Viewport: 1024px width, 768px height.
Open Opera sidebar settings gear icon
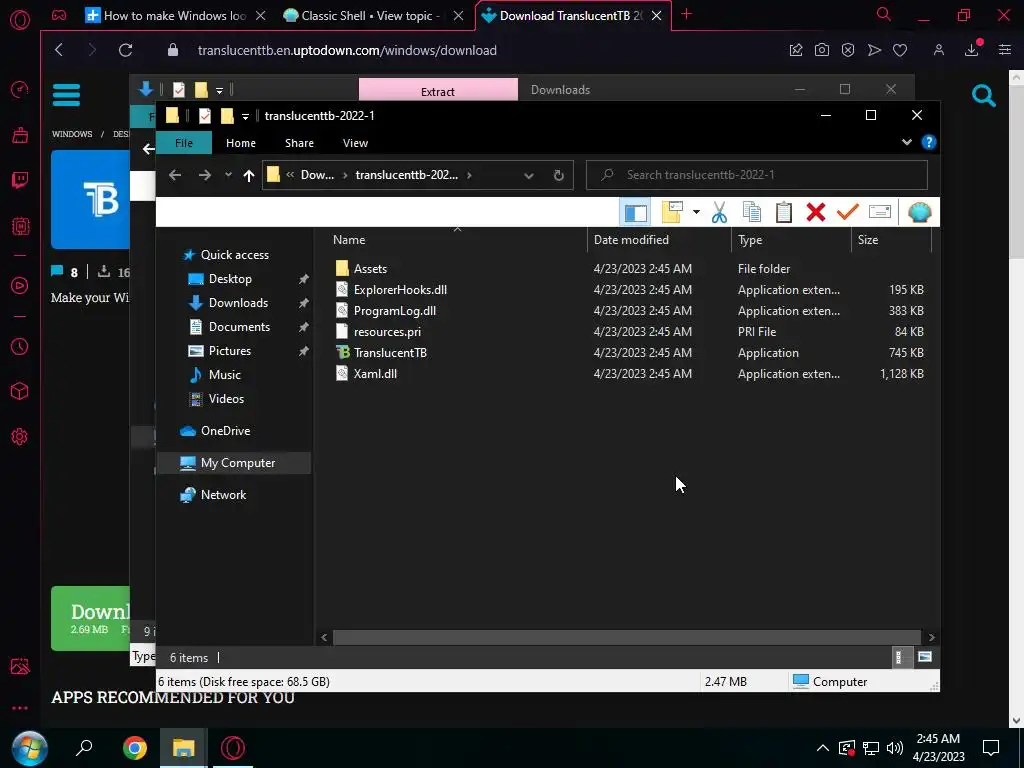point(20,437)
